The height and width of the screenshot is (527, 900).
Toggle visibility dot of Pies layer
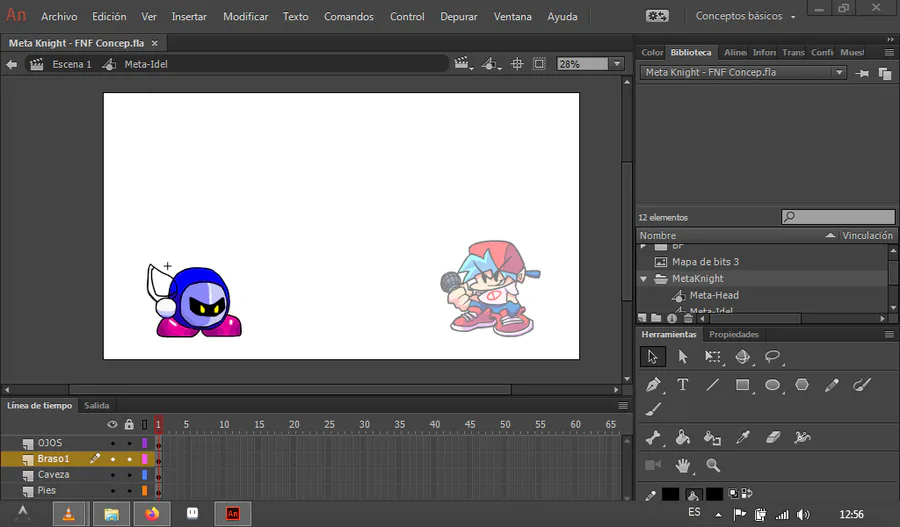(112, 491)
